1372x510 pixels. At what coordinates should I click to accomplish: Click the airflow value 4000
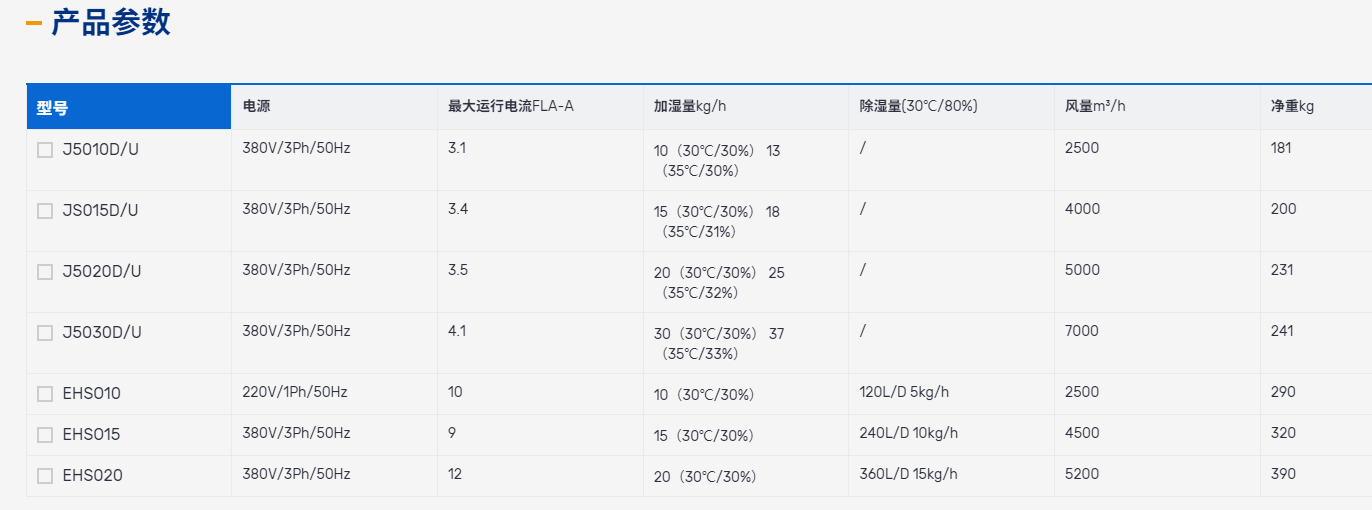tap(1083, 209)
